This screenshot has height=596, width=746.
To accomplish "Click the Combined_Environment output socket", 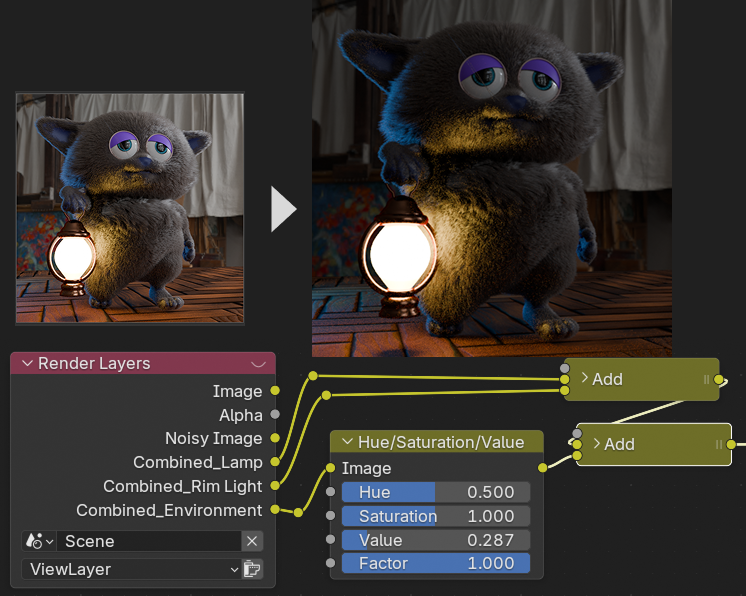I will pos(275,510).
